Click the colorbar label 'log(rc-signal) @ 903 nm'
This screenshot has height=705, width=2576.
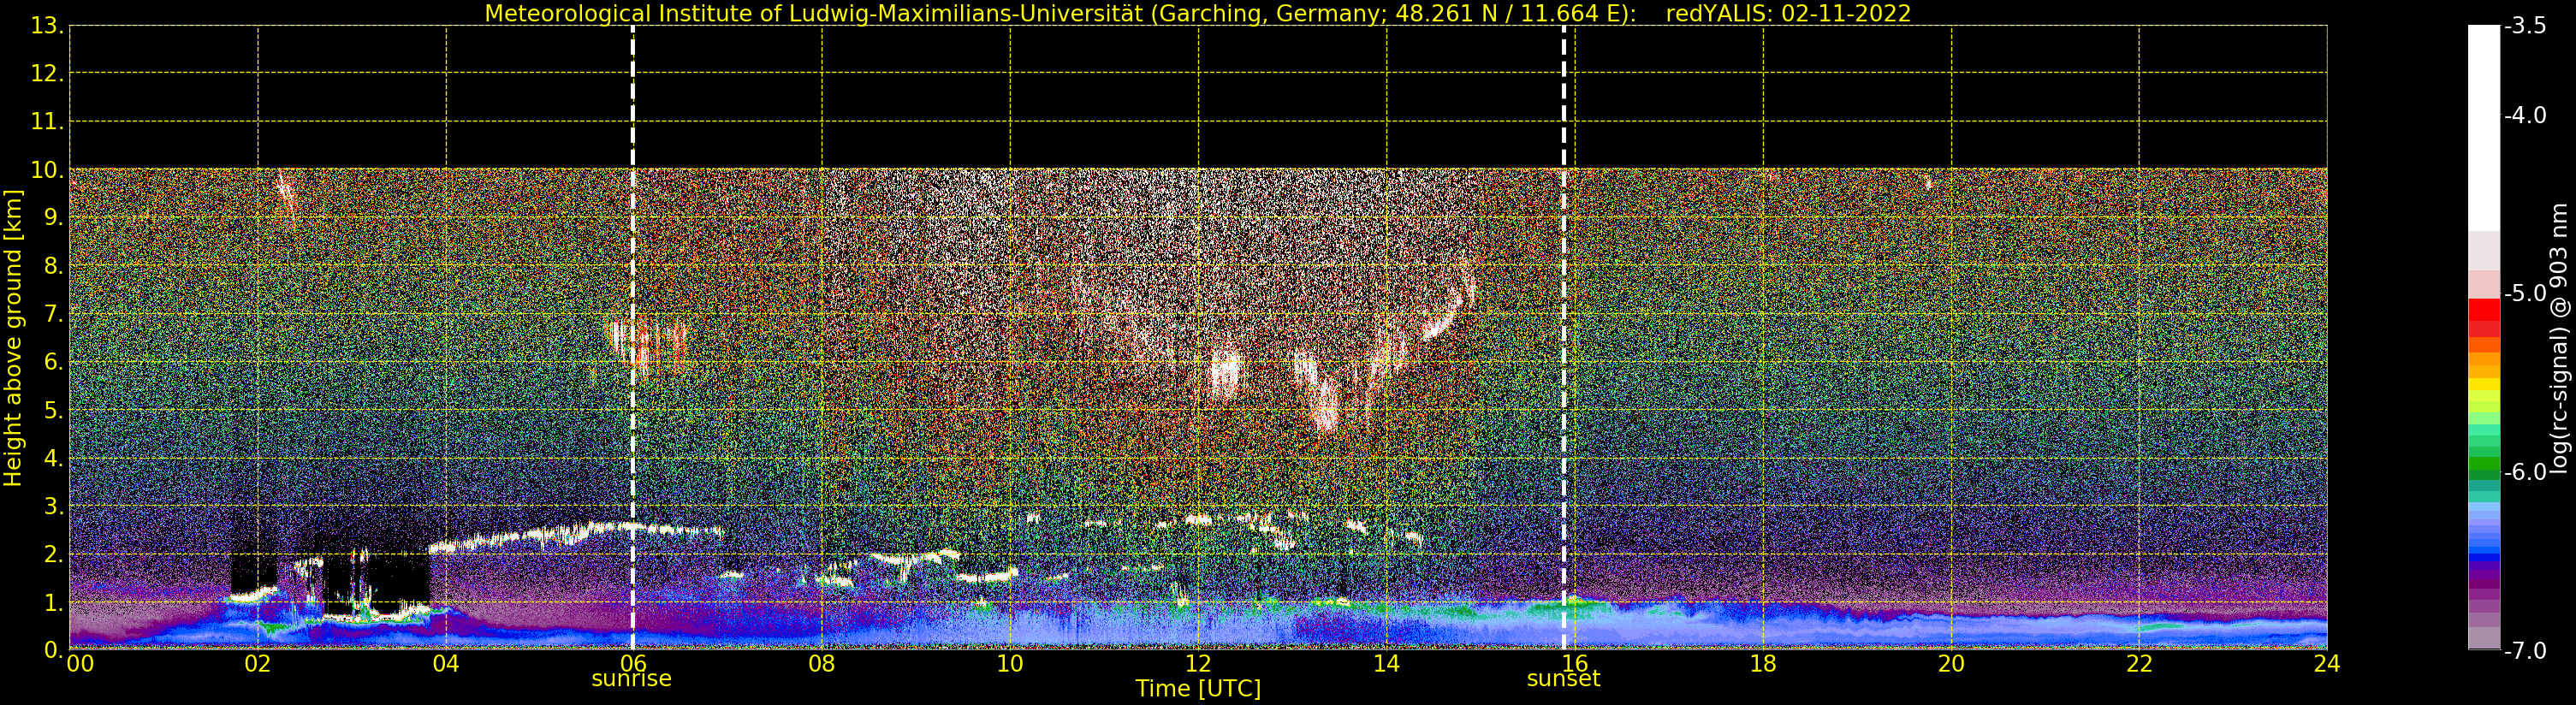[2558, 338]
